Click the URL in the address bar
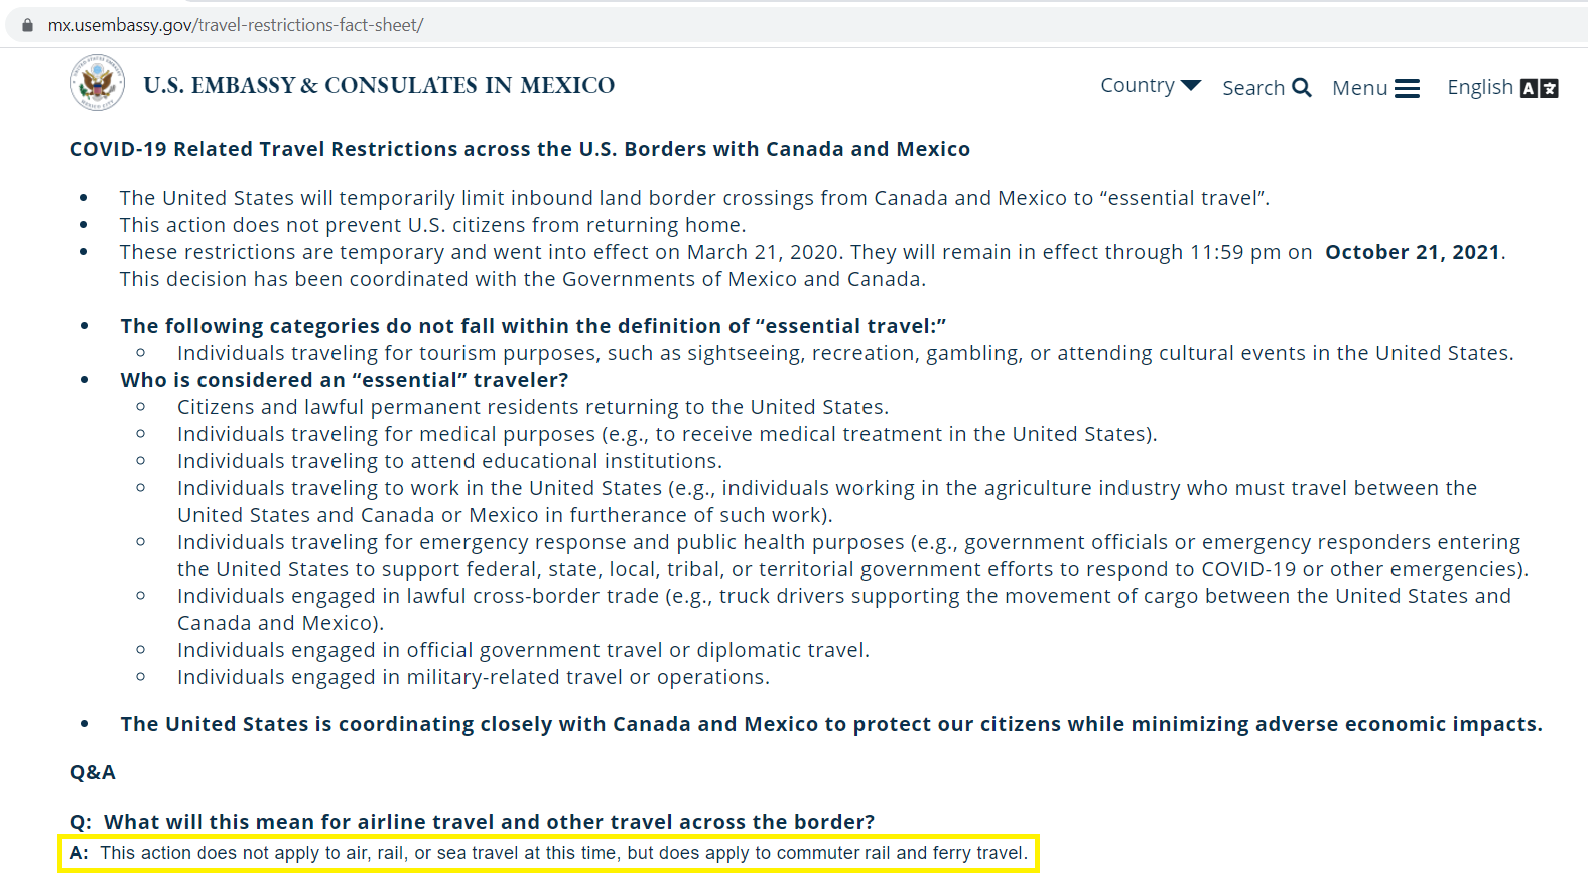The image size is (1588, 881). pyautogui.click(x=236, y=25)
